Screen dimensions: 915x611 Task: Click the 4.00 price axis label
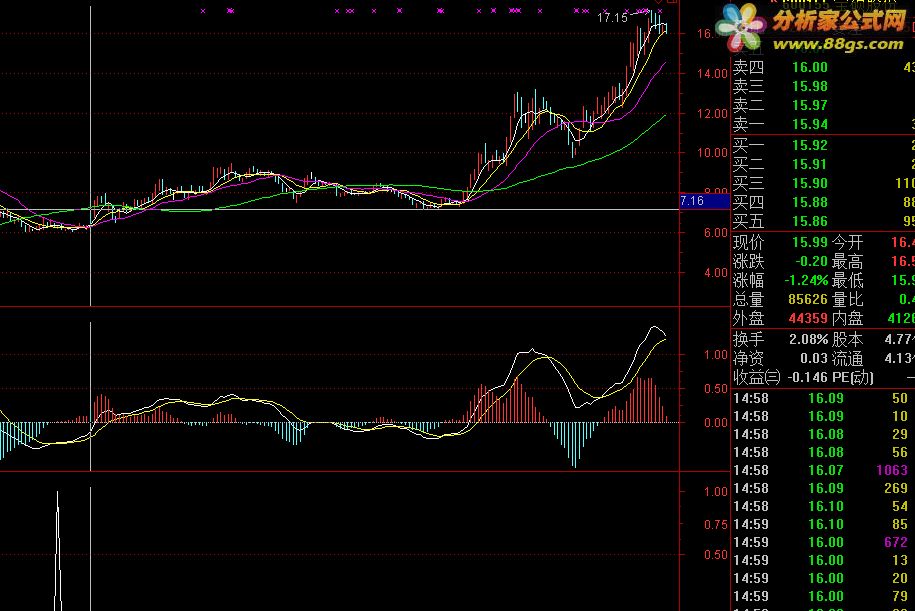coord(715,273)
